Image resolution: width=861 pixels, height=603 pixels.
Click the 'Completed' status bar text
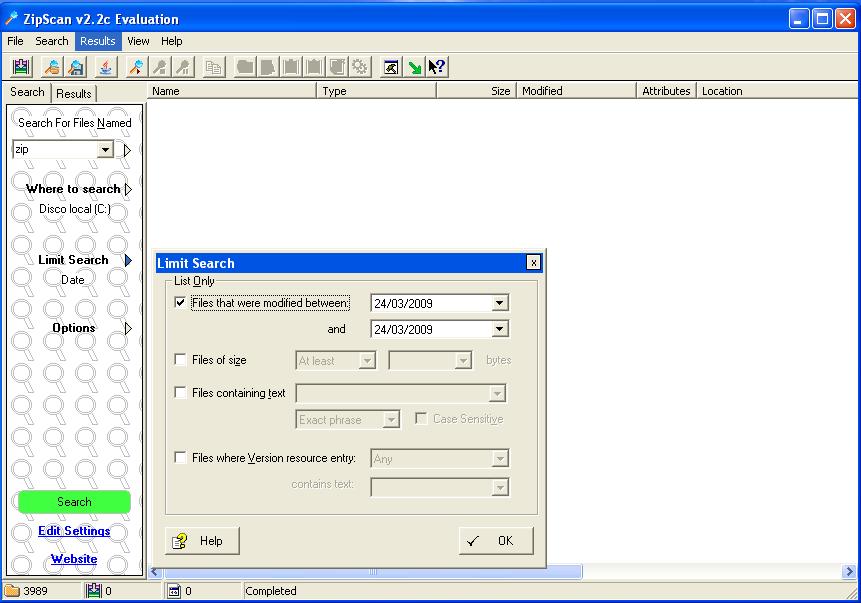(271, 591)
